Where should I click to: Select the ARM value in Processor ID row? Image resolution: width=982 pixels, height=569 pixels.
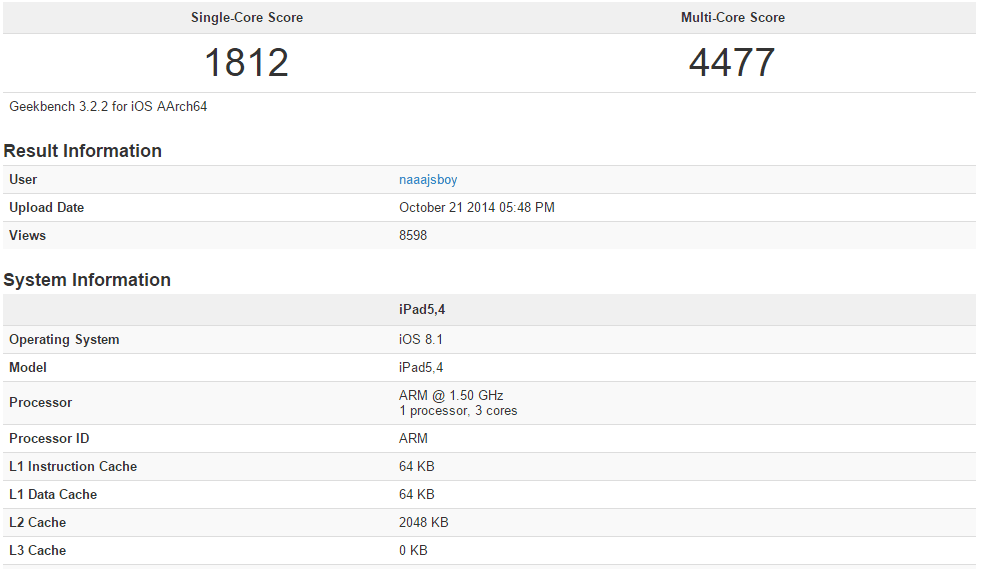413,438
